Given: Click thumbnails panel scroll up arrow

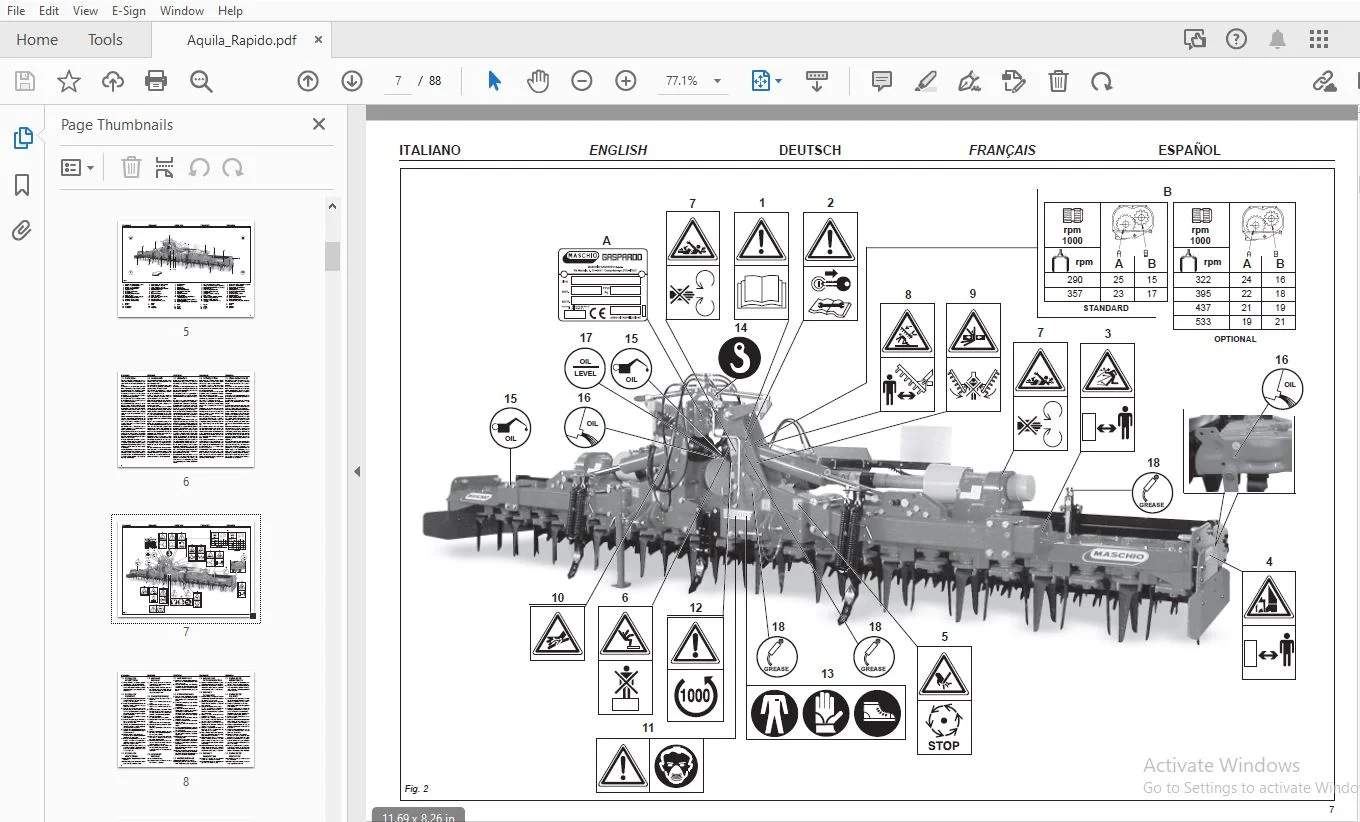Looking at the screenshot, I should 332,206.
